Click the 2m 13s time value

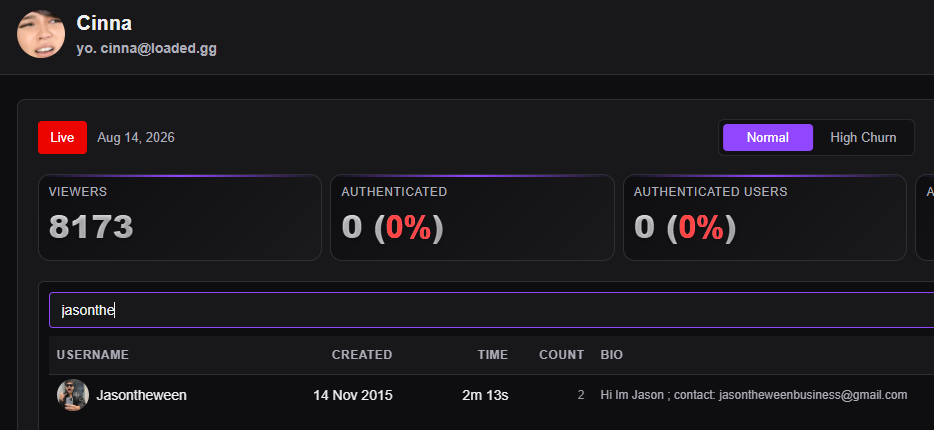point(485,395)
